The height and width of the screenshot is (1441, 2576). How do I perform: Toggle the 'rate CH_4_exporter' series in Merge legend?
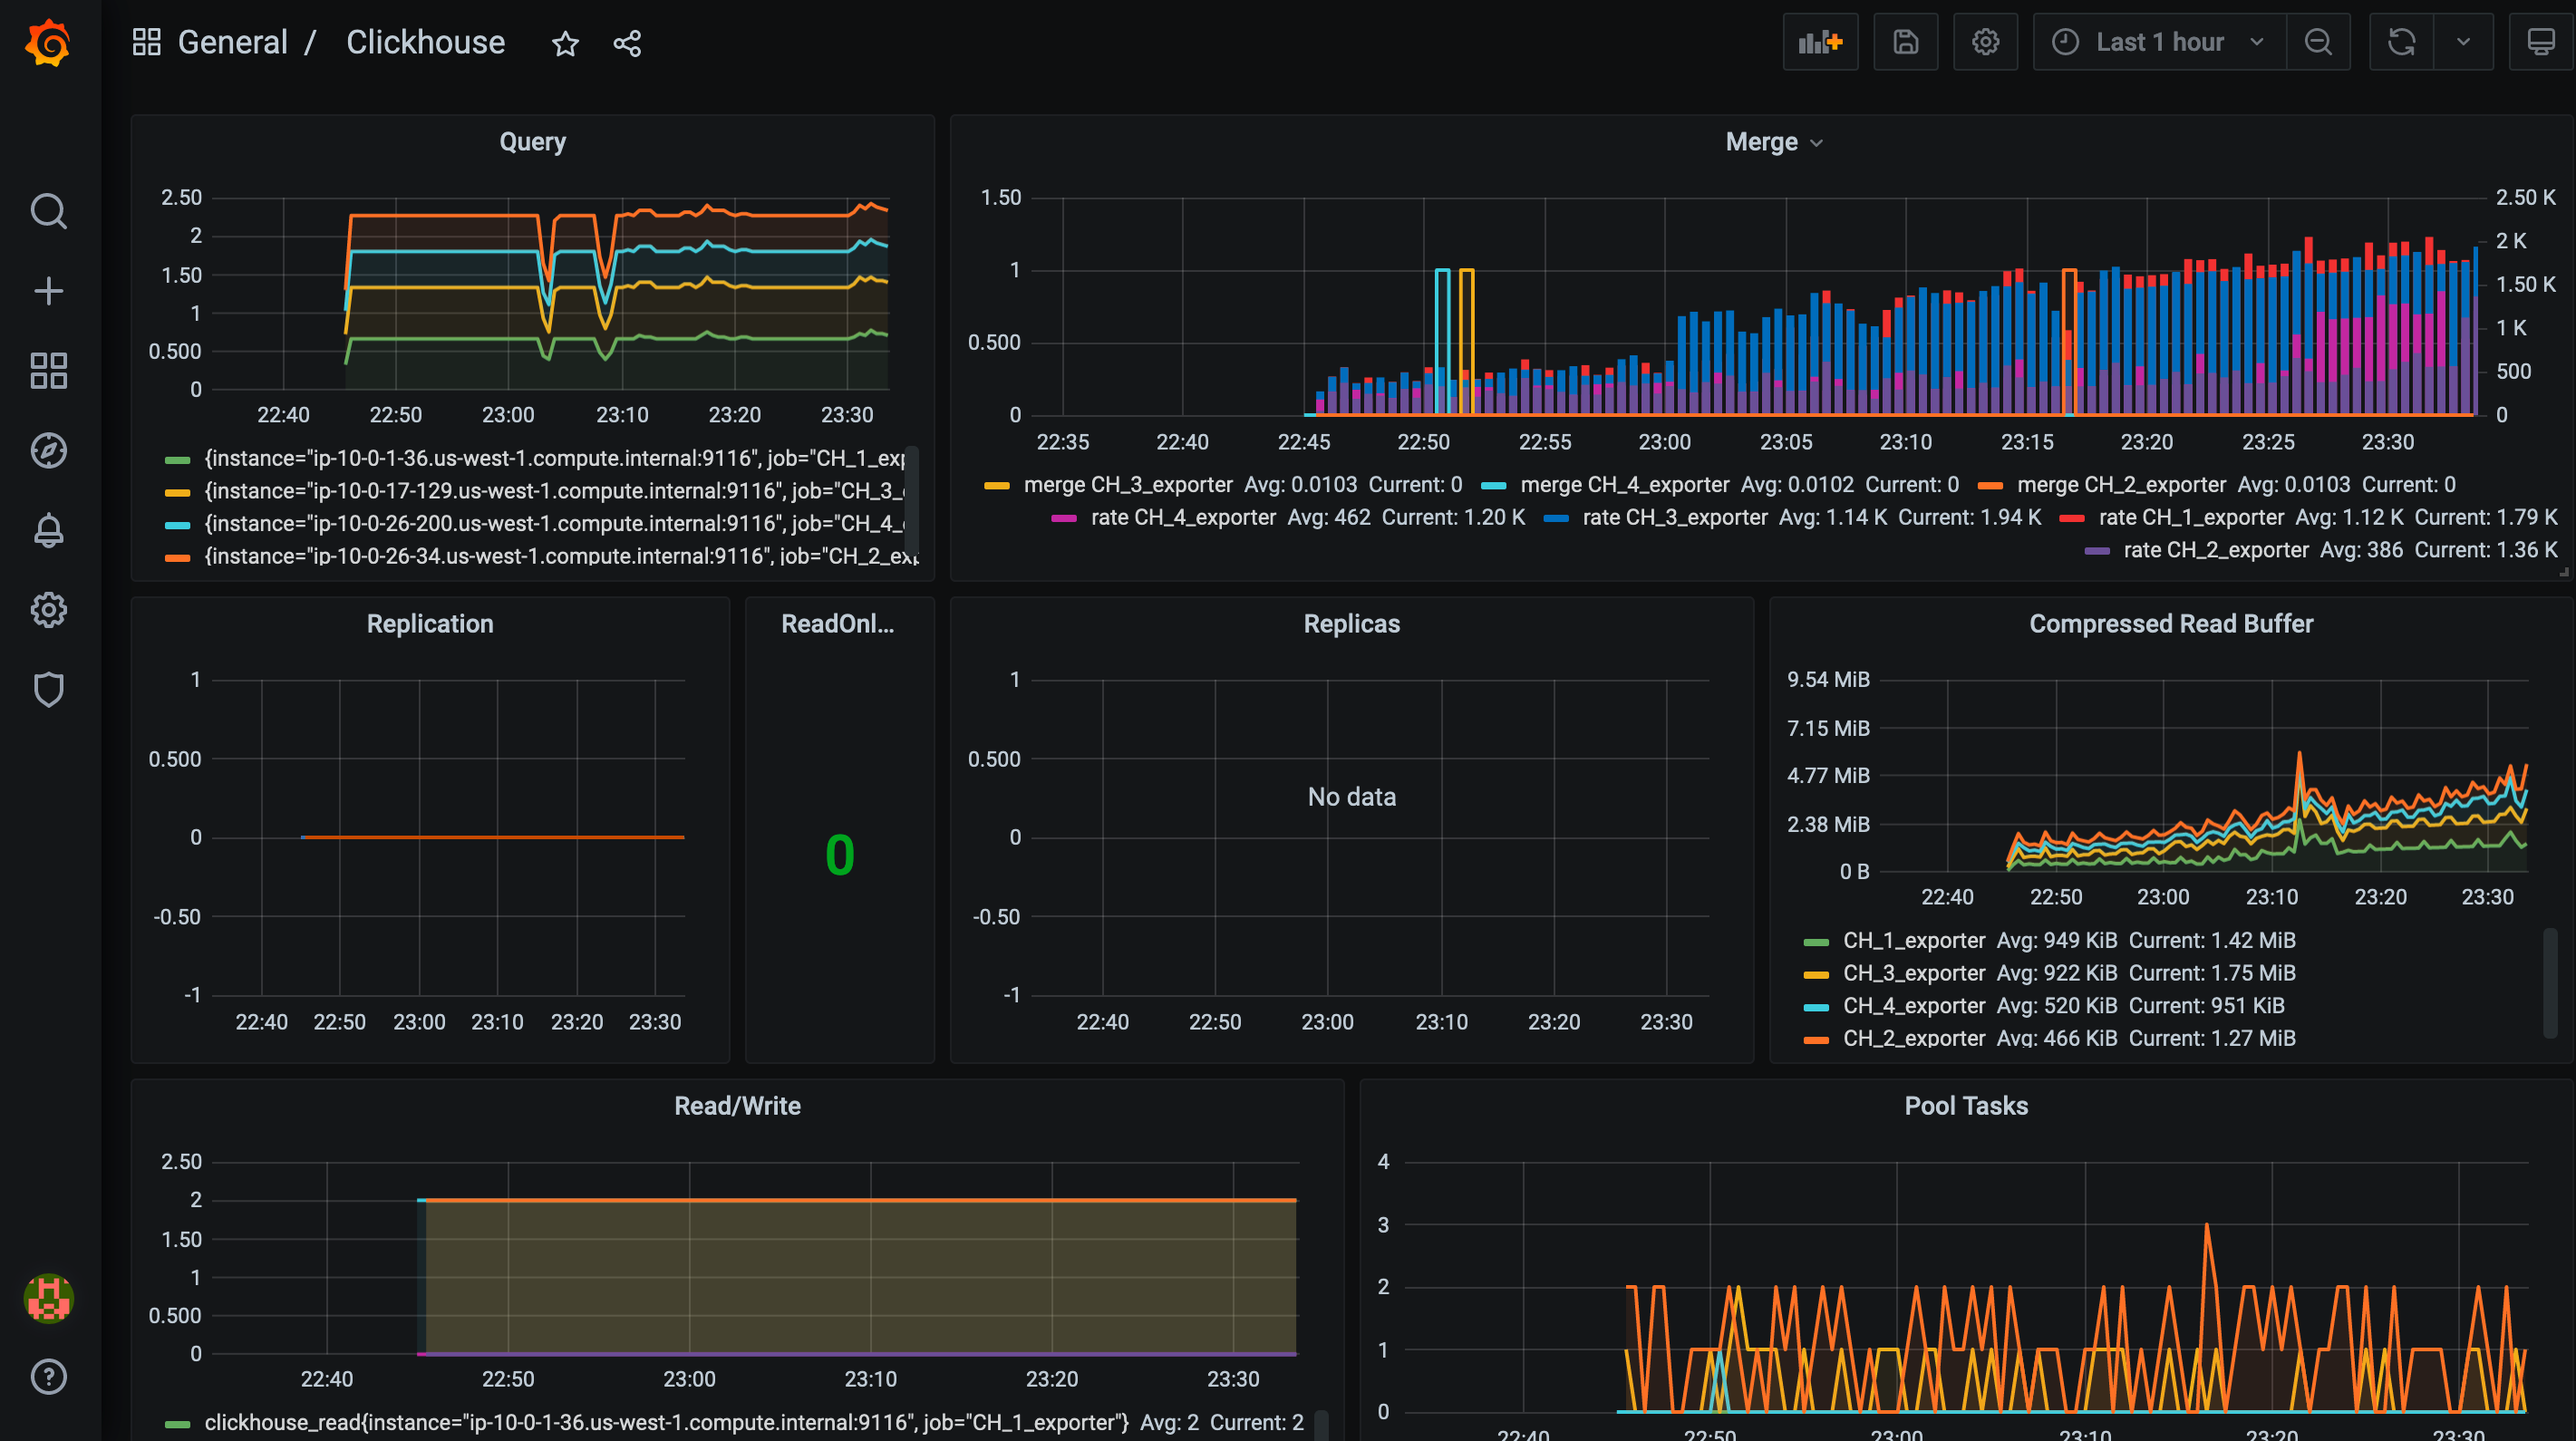tap(1182, 517)
